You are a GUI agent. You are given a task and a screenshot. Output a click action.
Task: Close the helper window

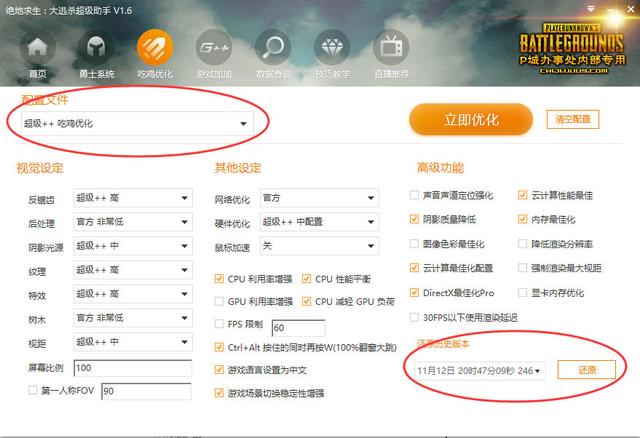631,9
